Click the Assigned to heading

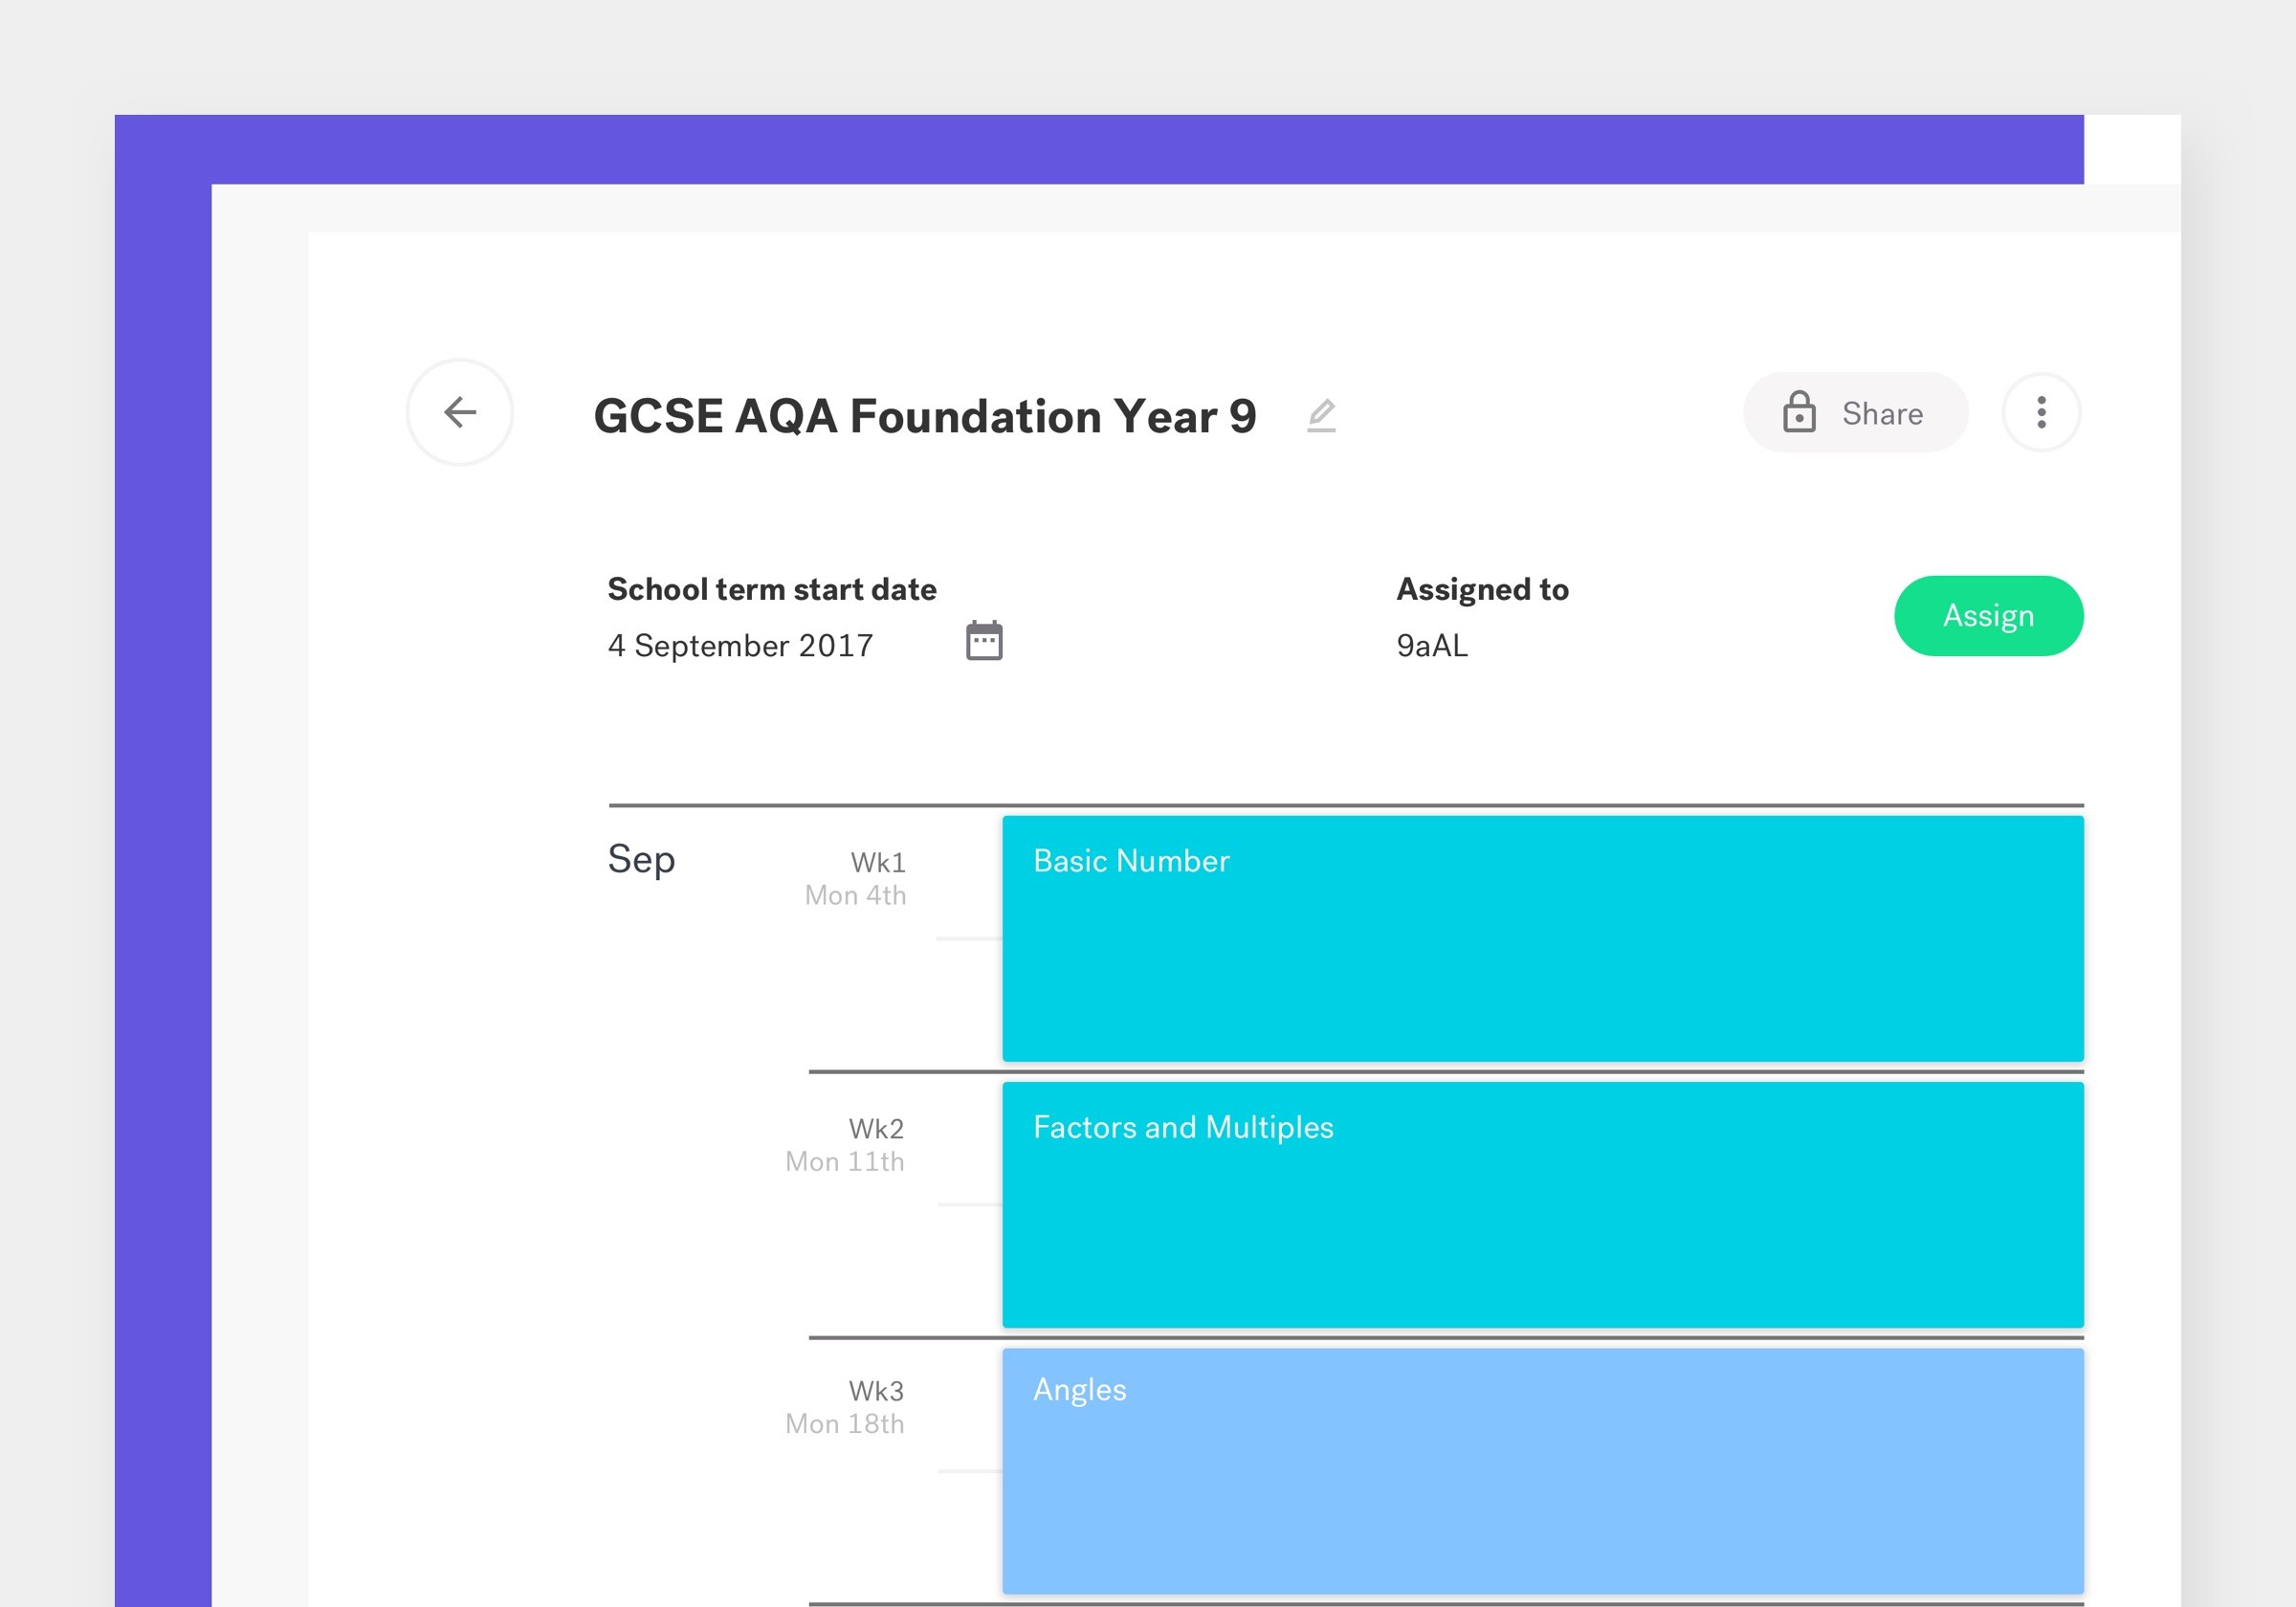(1482, 589)
